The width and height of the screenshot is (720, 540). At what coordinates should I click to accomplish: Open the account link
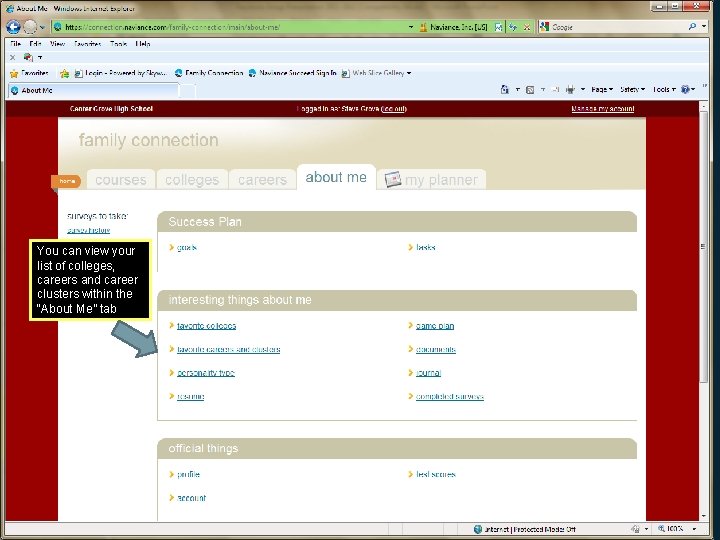pyautogui.click(x=191, y=498)
